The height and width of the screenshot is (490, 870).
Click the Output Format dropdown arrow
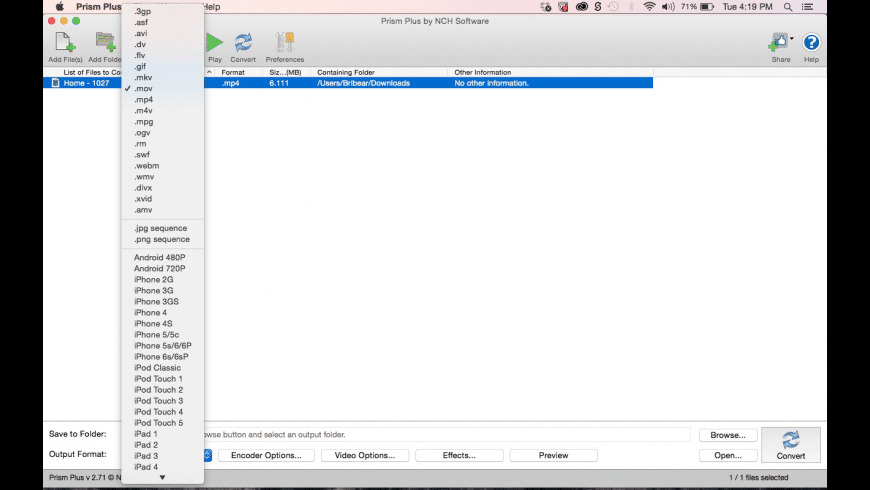pyautogui.click(x=208, y=455)
